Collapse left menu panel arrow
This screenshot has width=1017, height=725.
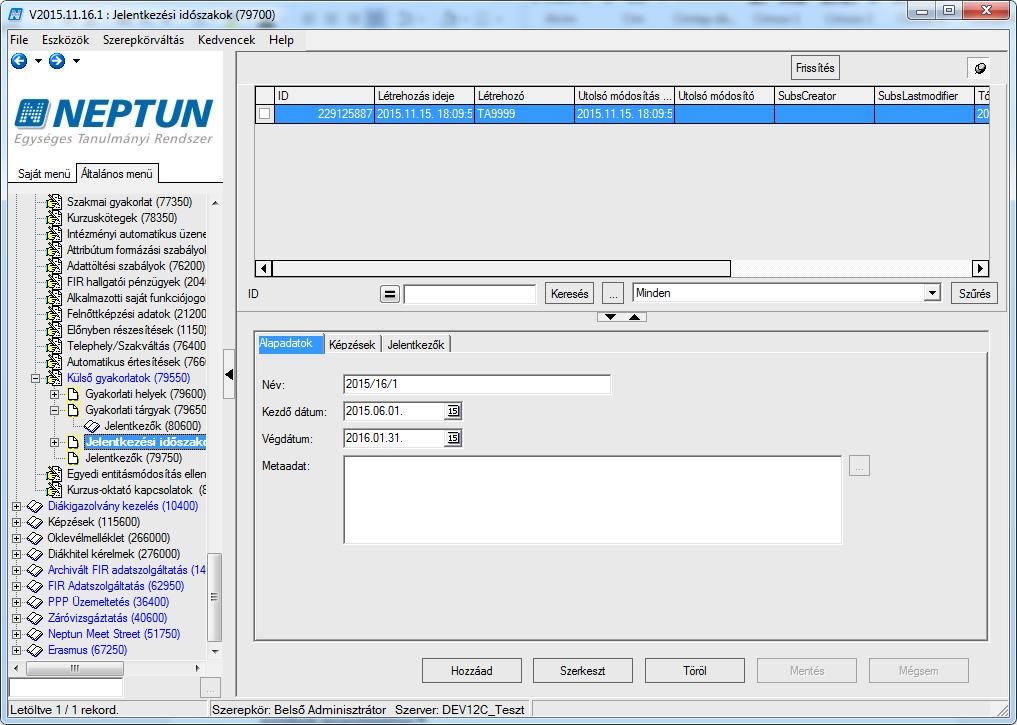coord(229,374)
